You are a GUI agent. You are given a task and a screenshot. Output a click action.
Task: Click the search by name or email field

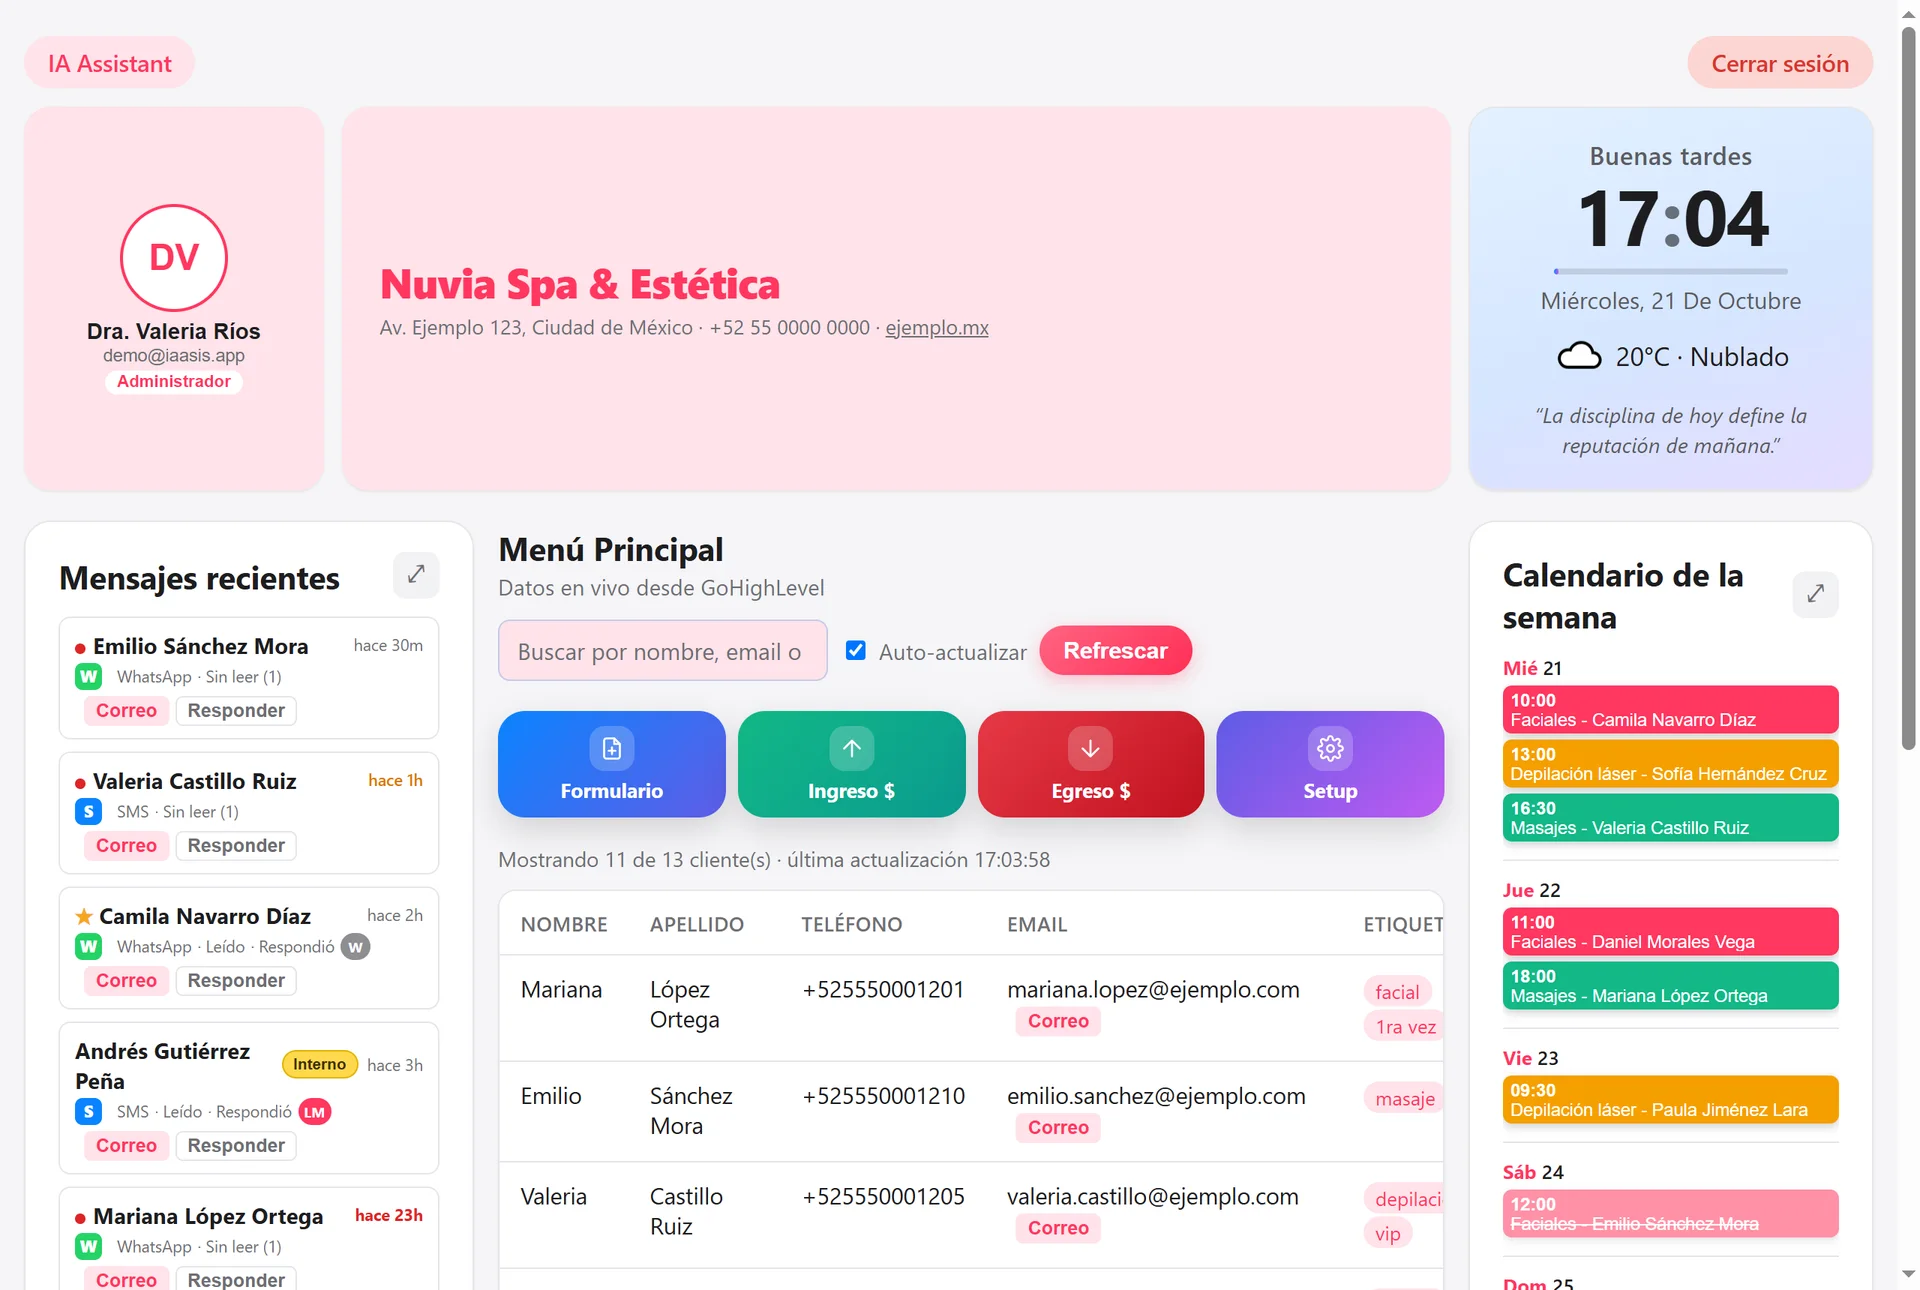pyautogui.click(x=663, y=651)
